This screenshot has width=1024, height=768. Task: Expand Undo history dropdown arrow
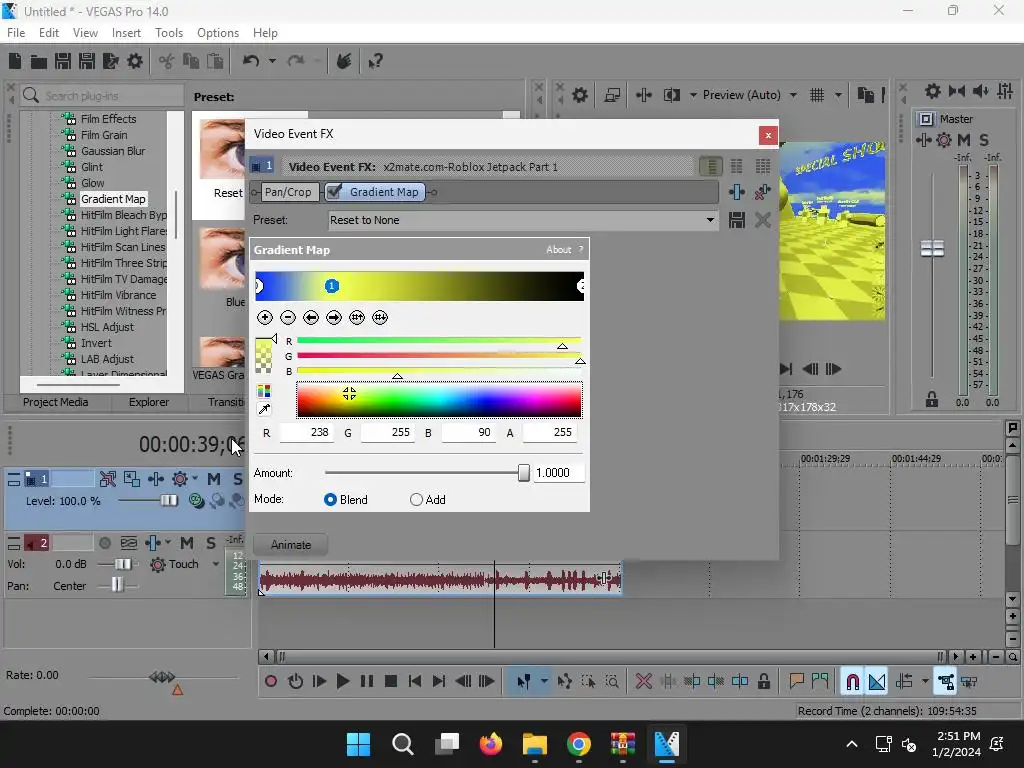tap(272, 61)
